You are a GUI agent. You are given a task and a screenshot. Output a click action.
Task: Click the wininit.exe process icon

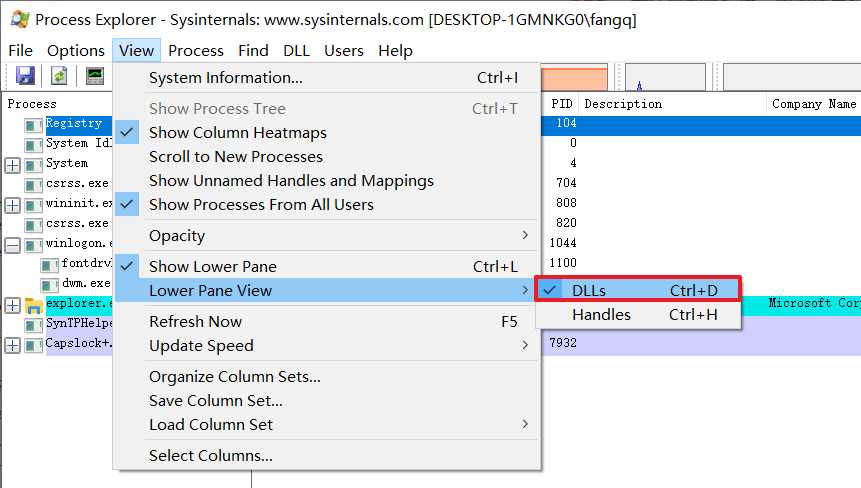pyautogui.click(x=33, y=205)
